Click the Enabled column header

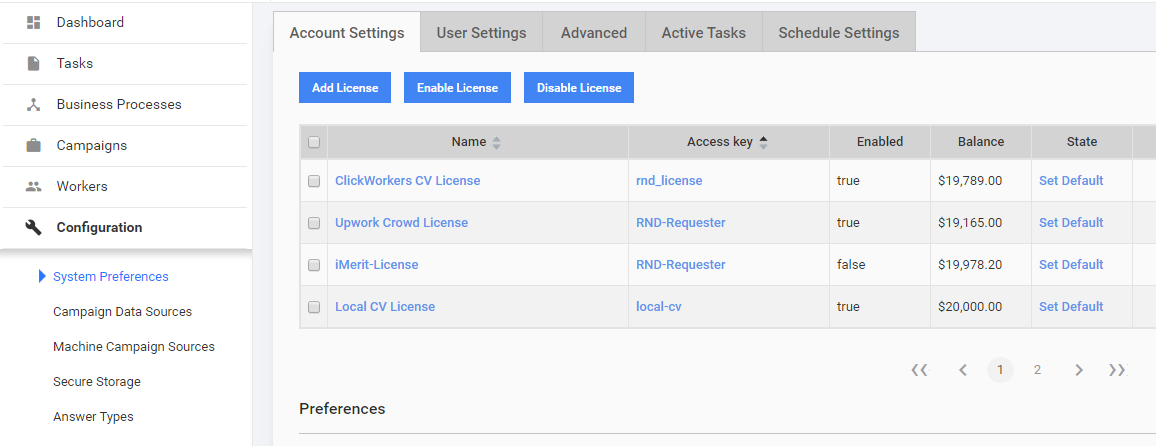click(x=880, y=142)
